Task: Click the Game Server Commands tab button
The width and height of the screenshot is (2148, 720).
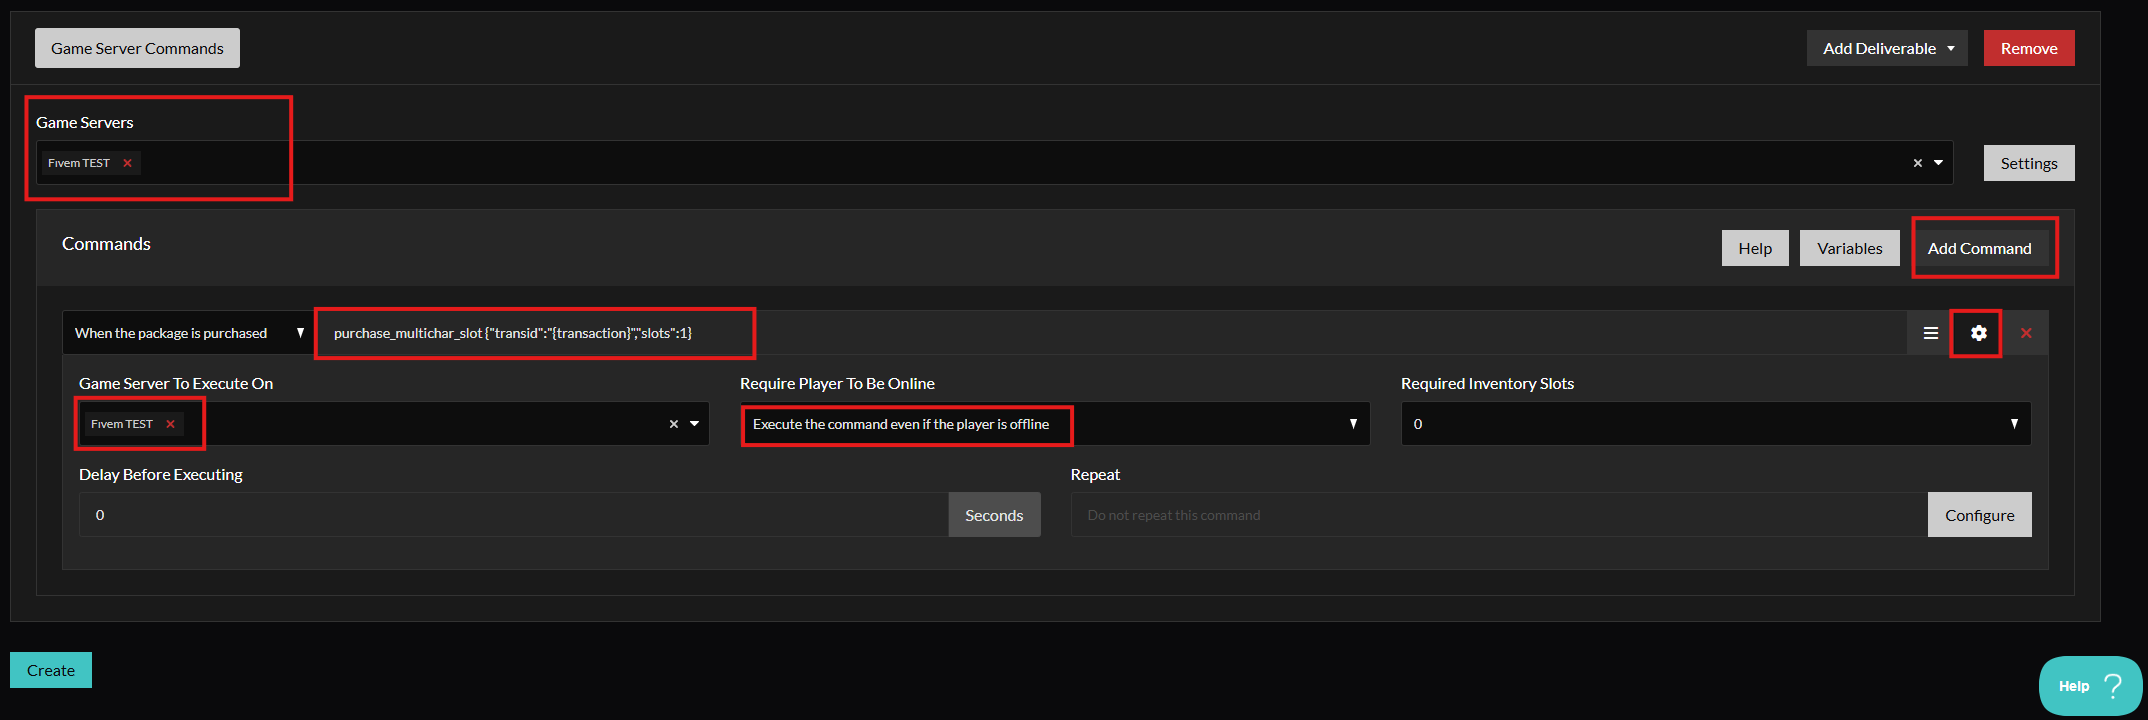Action: (x=137, y=48)
